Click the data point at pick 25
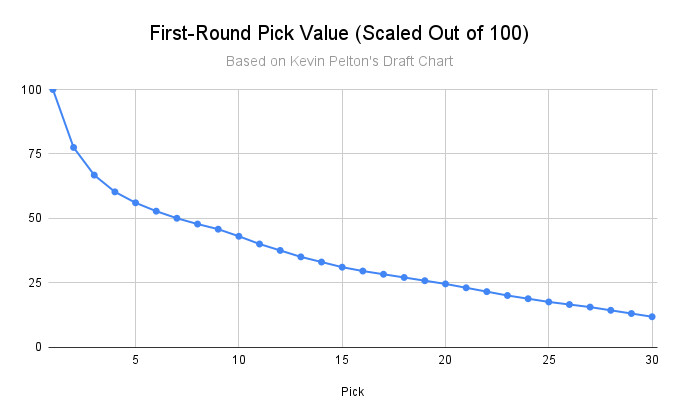The width and height of the screenshot is (678, 420). tap(549, 302)
